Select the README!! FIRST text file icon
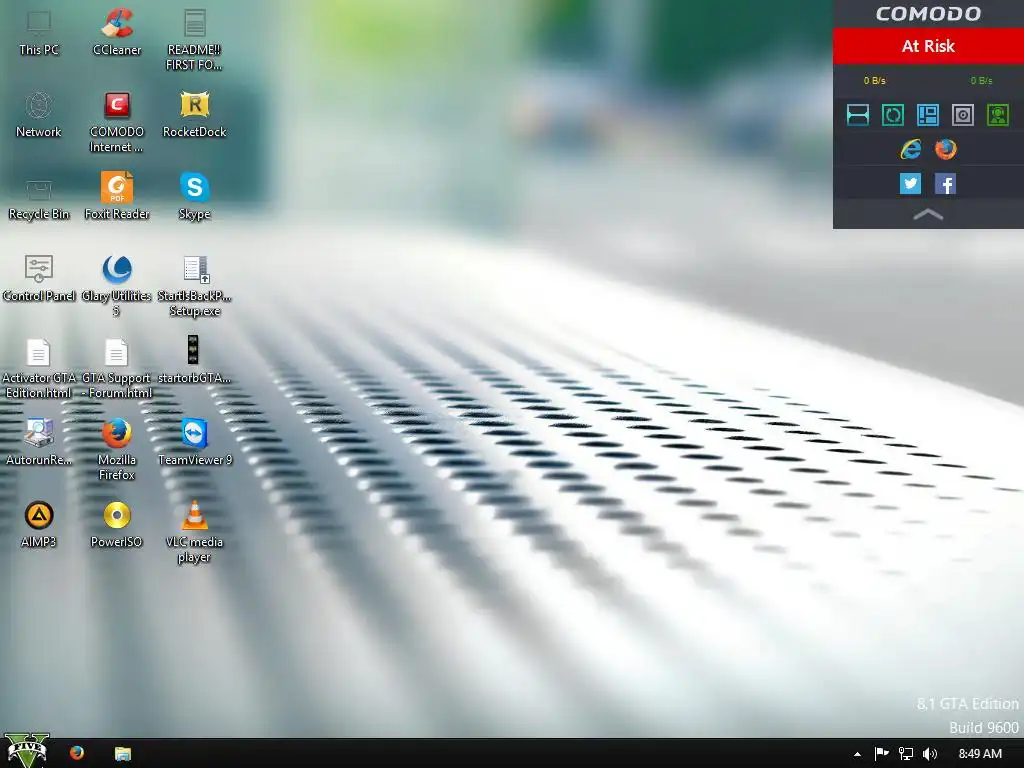This screenshot has height=768, width=1024. 194,39
